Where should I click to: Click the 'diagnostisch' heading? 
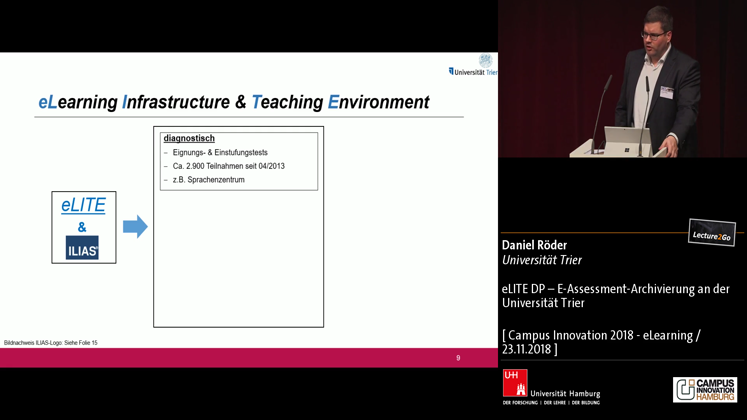pyautogui.click(x=189, y=138)
